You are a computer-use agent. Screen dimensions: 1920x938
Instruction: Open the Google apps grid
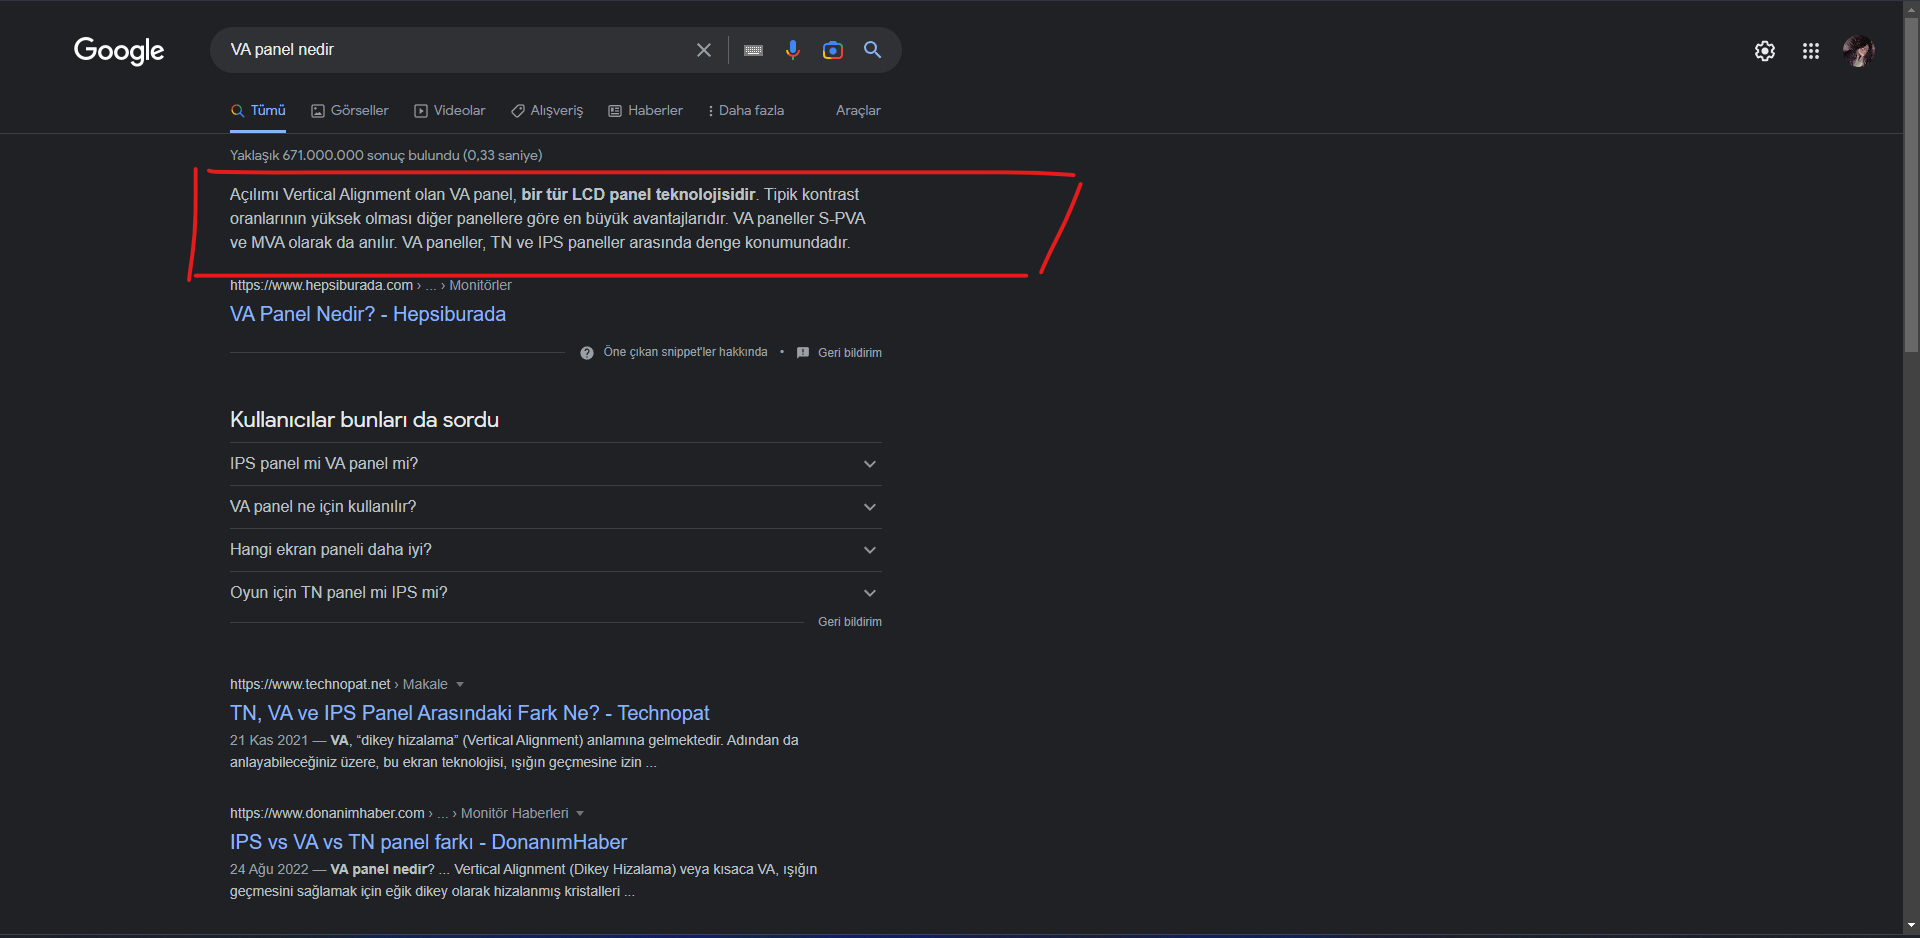pyautogui.click(x=1811, y=51)
